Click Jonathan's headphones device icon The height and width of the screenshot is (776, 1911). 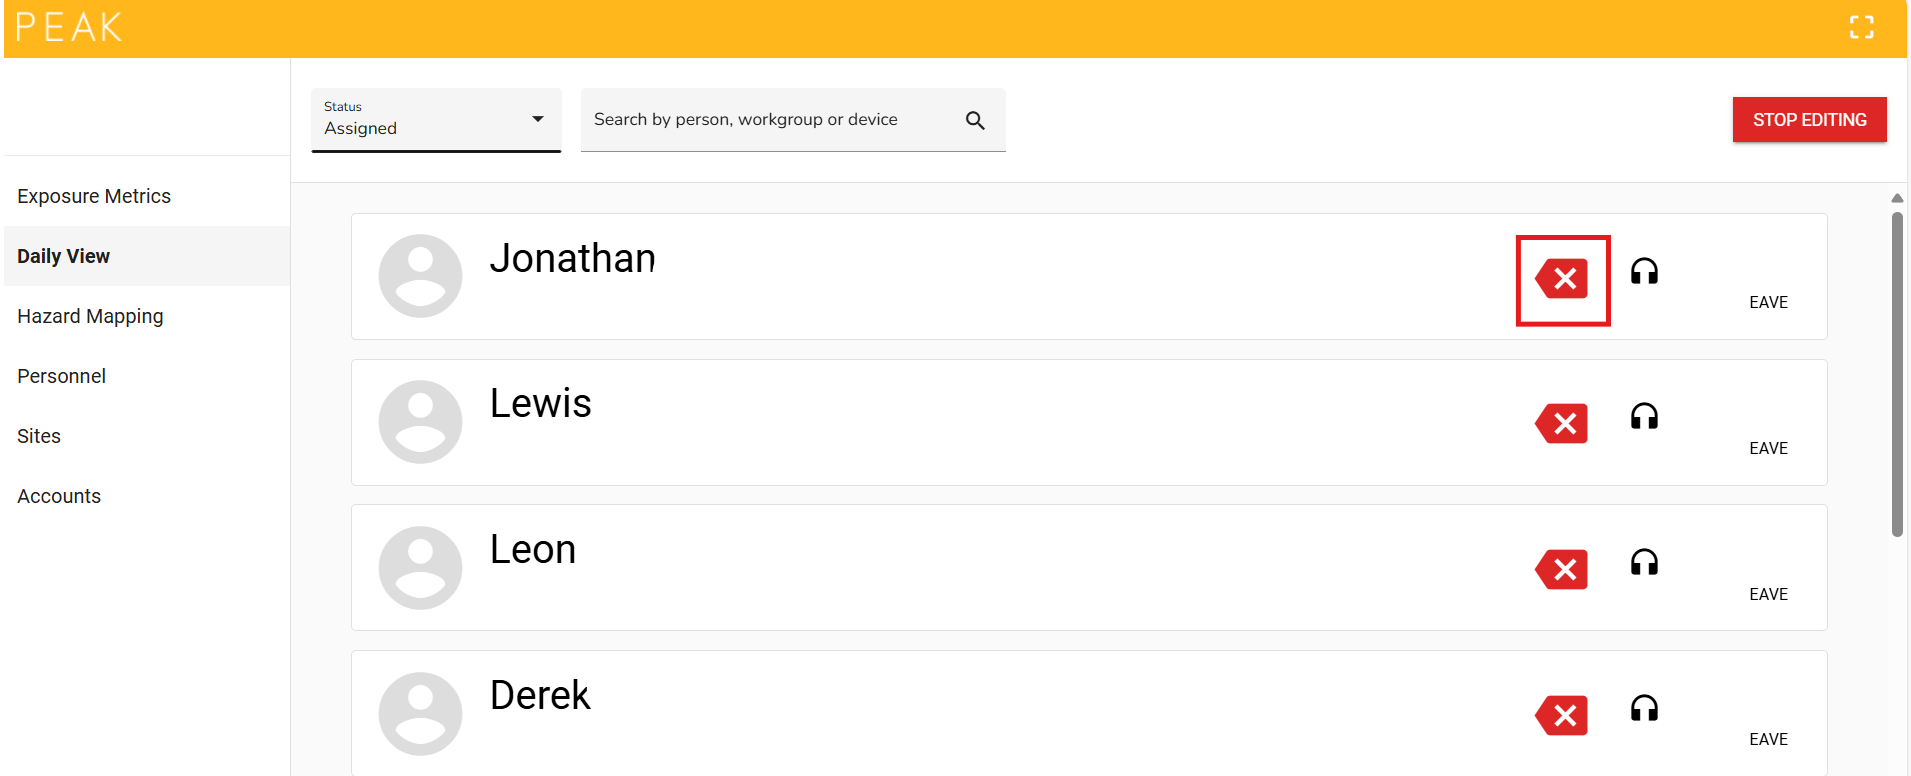tap(1644, 272)
